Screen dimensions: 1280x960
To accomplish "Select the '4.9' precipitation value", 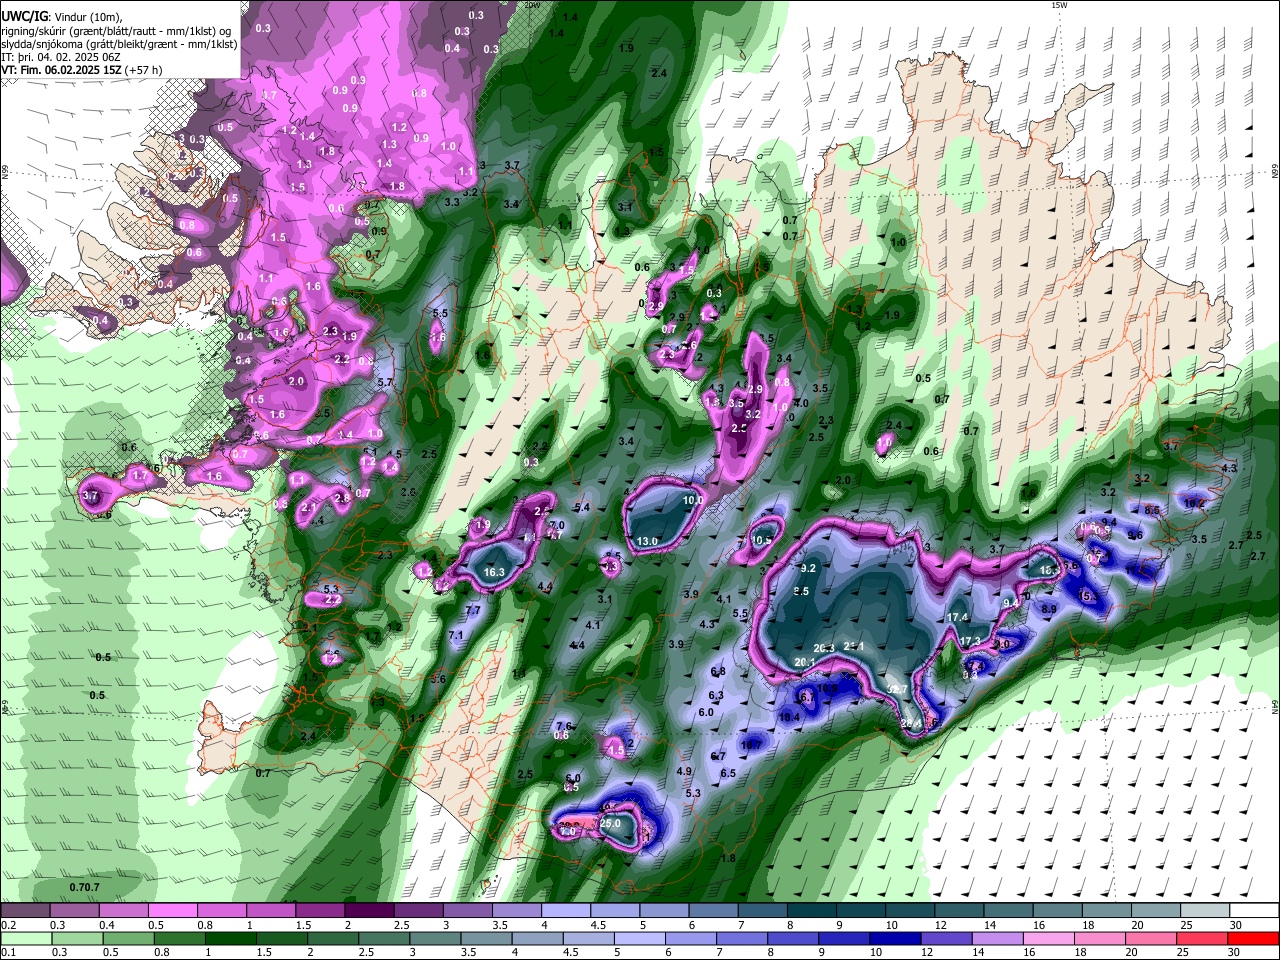I will [684, 771].
